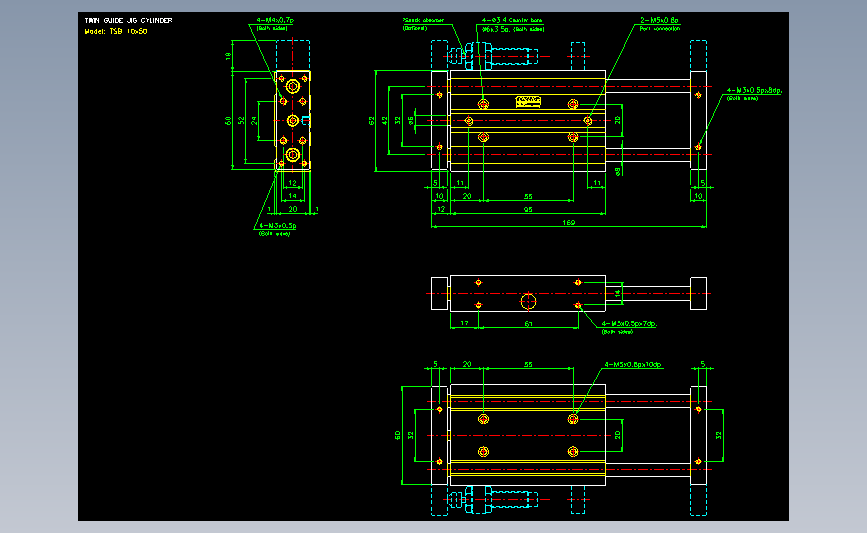Click the 'ø6' diameter dimension
867x533 pixels.
click(411, 120)
